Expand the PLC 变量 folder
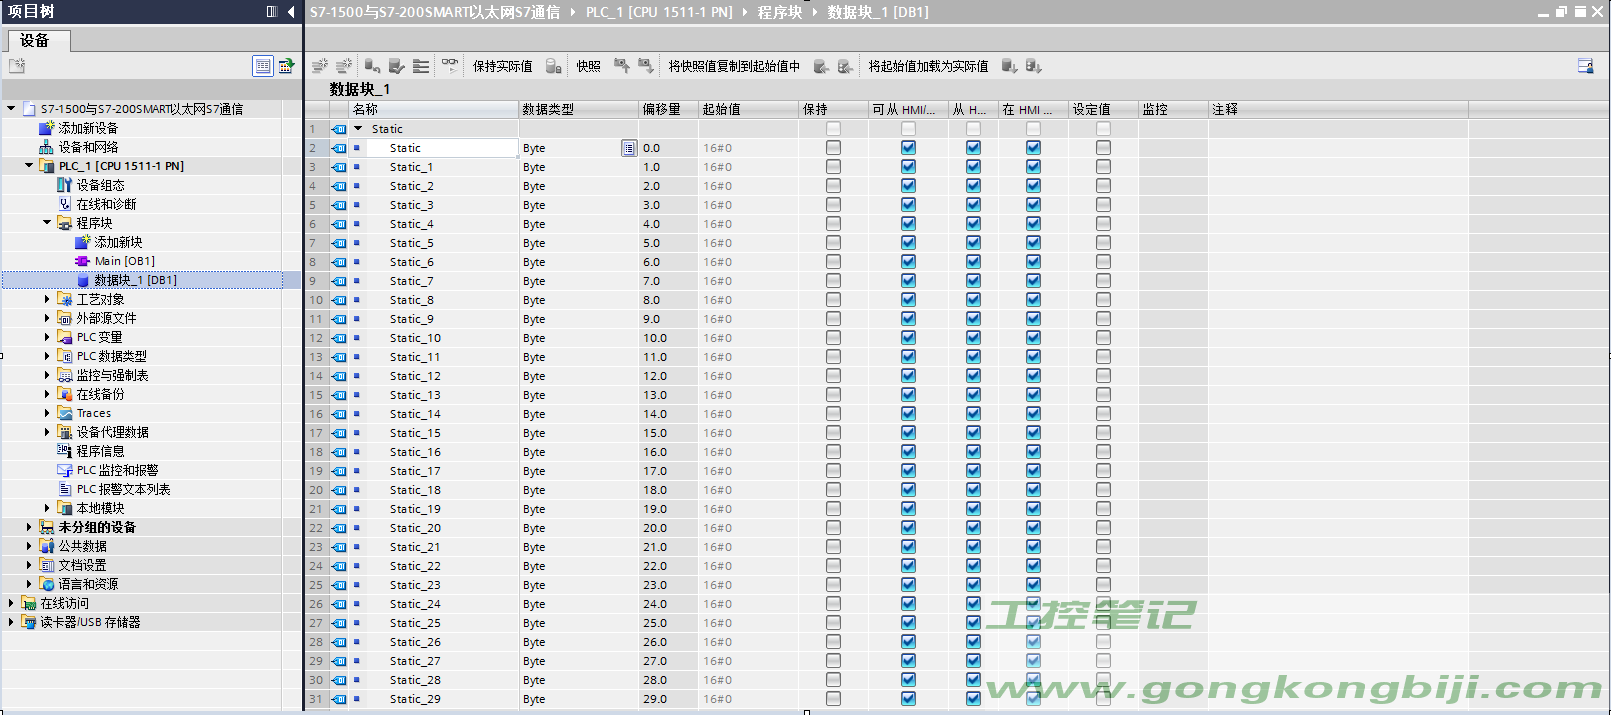This screenshot has height=715, width=1611. point(47,337)
